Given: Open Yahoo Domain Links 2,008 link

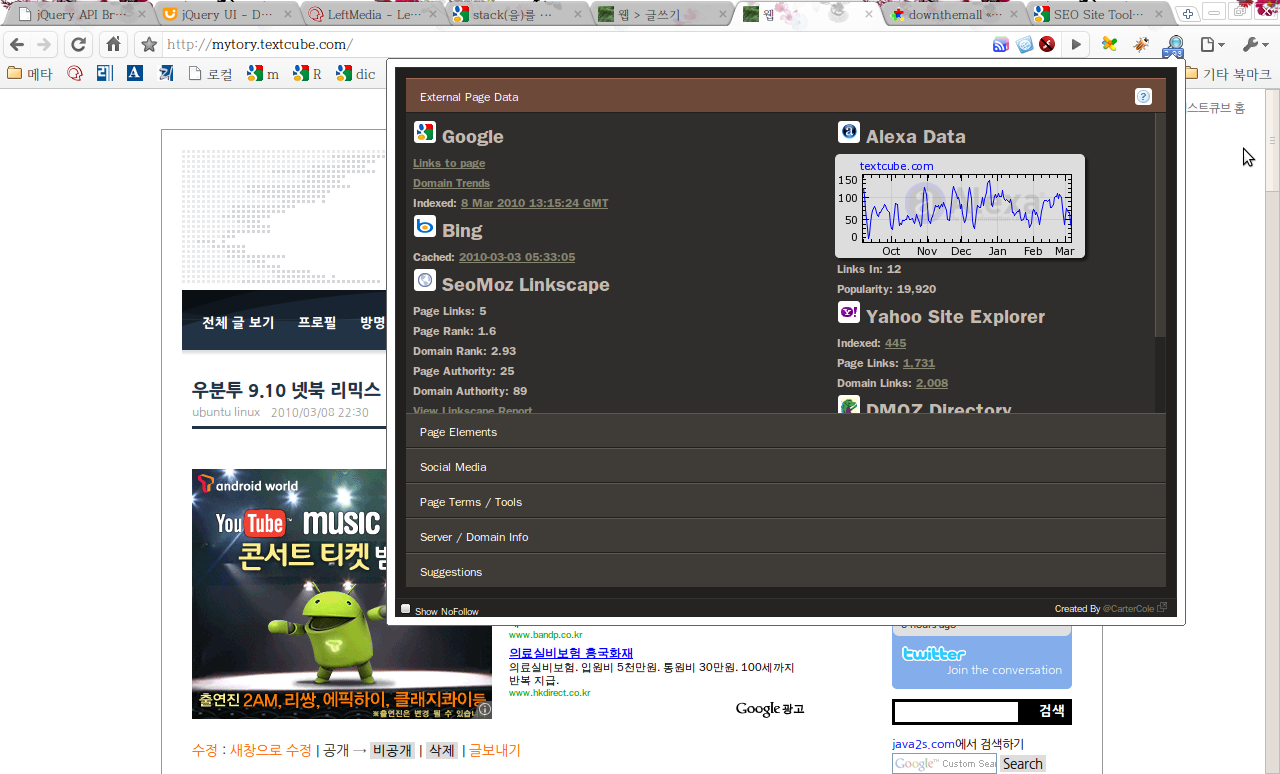Looking at the screenshot, I should [932, 383].
